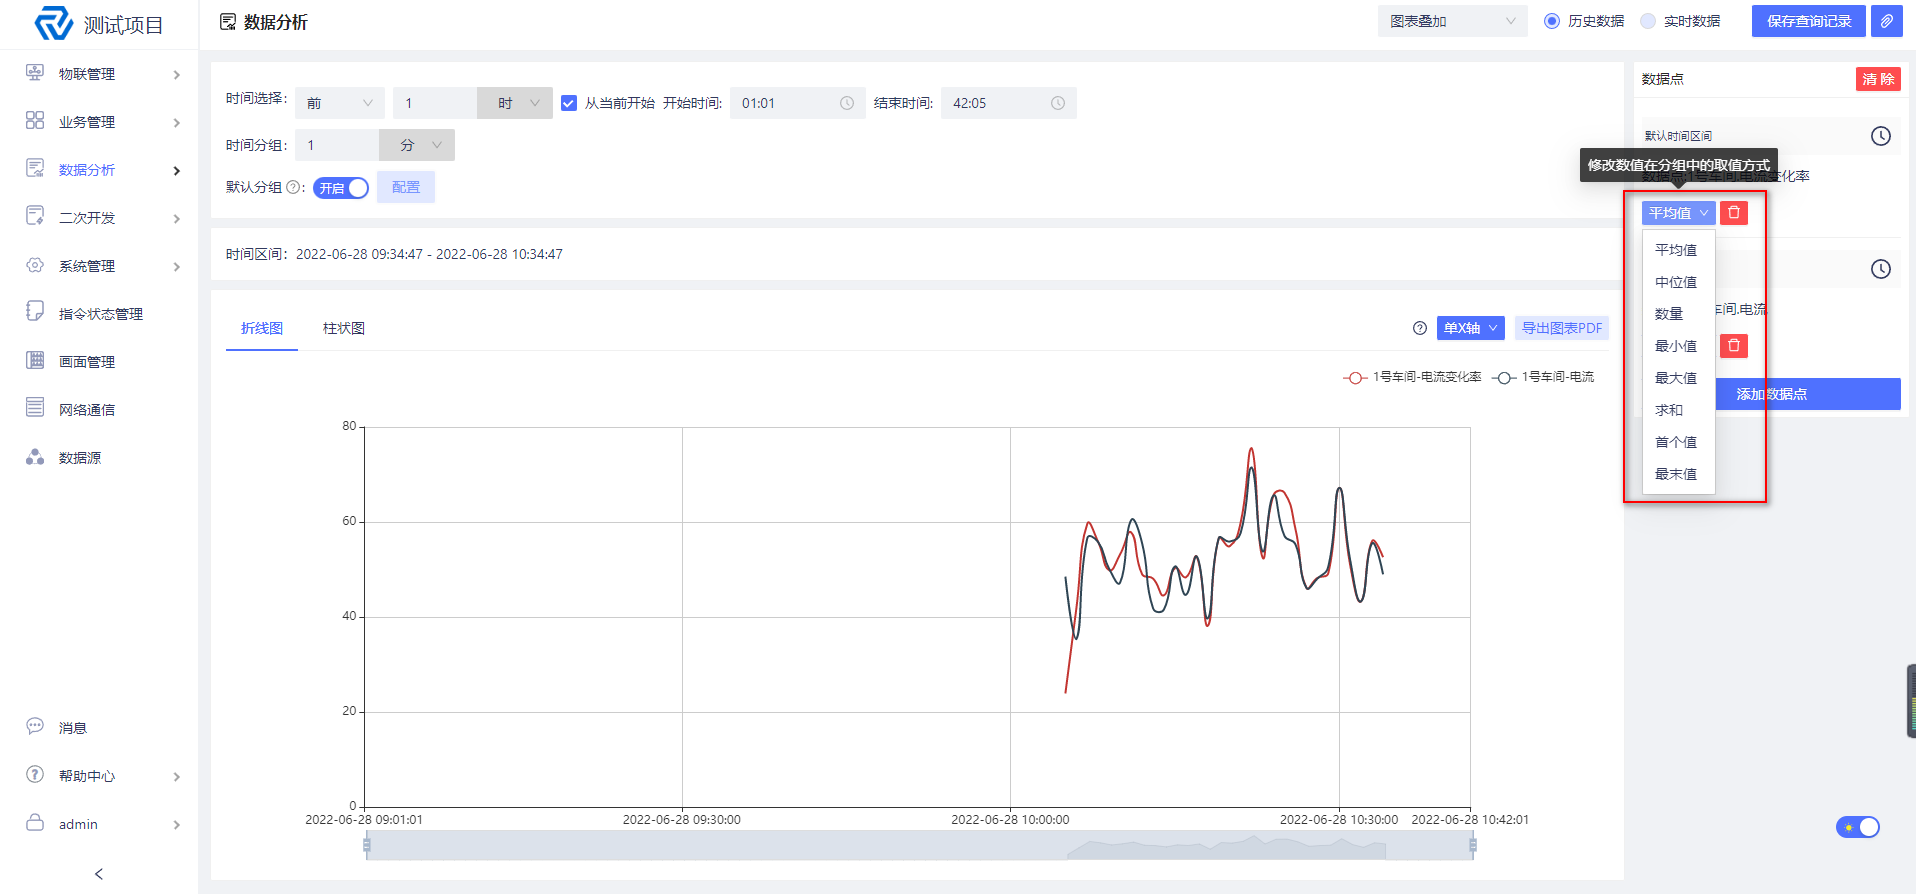Select 实时数据 radio button
Screen dimensions: 1916x894
point(1648,21)
